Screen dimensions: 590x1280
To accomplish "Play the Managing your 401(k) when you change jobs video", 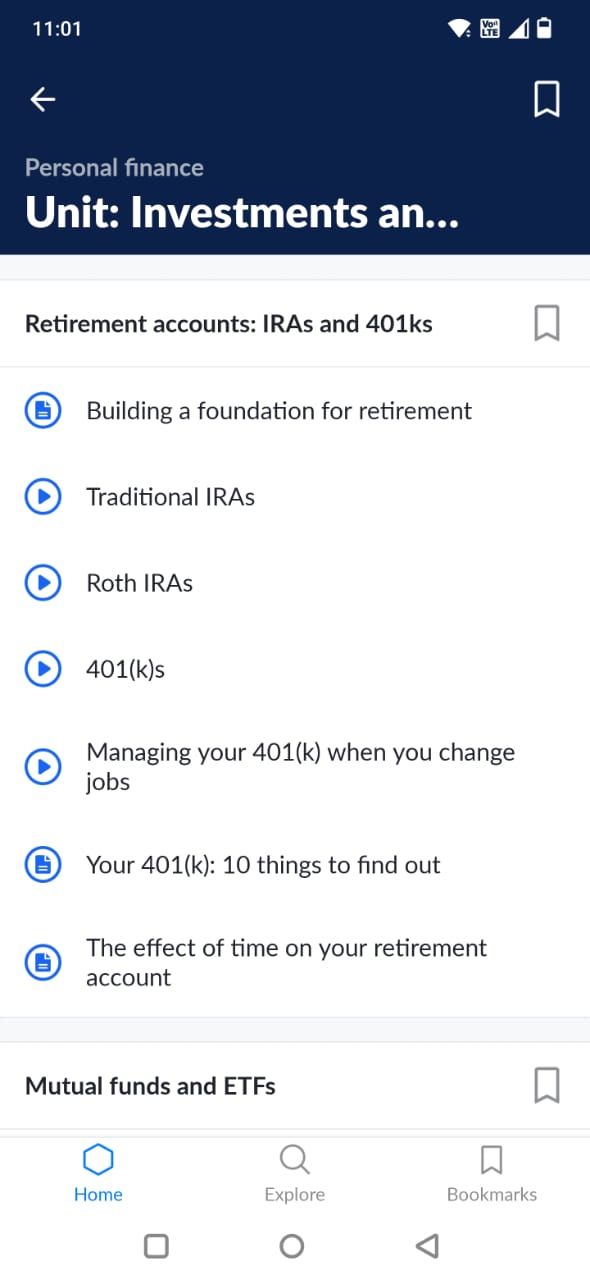I will click(x=42, y=766).
